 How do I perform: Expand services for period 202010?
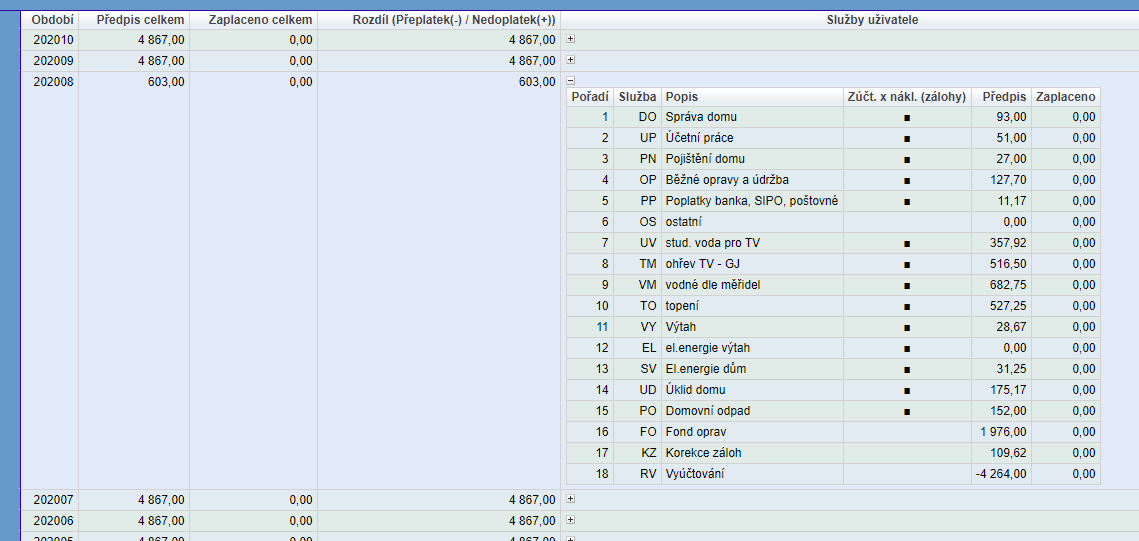pos(570,39)
